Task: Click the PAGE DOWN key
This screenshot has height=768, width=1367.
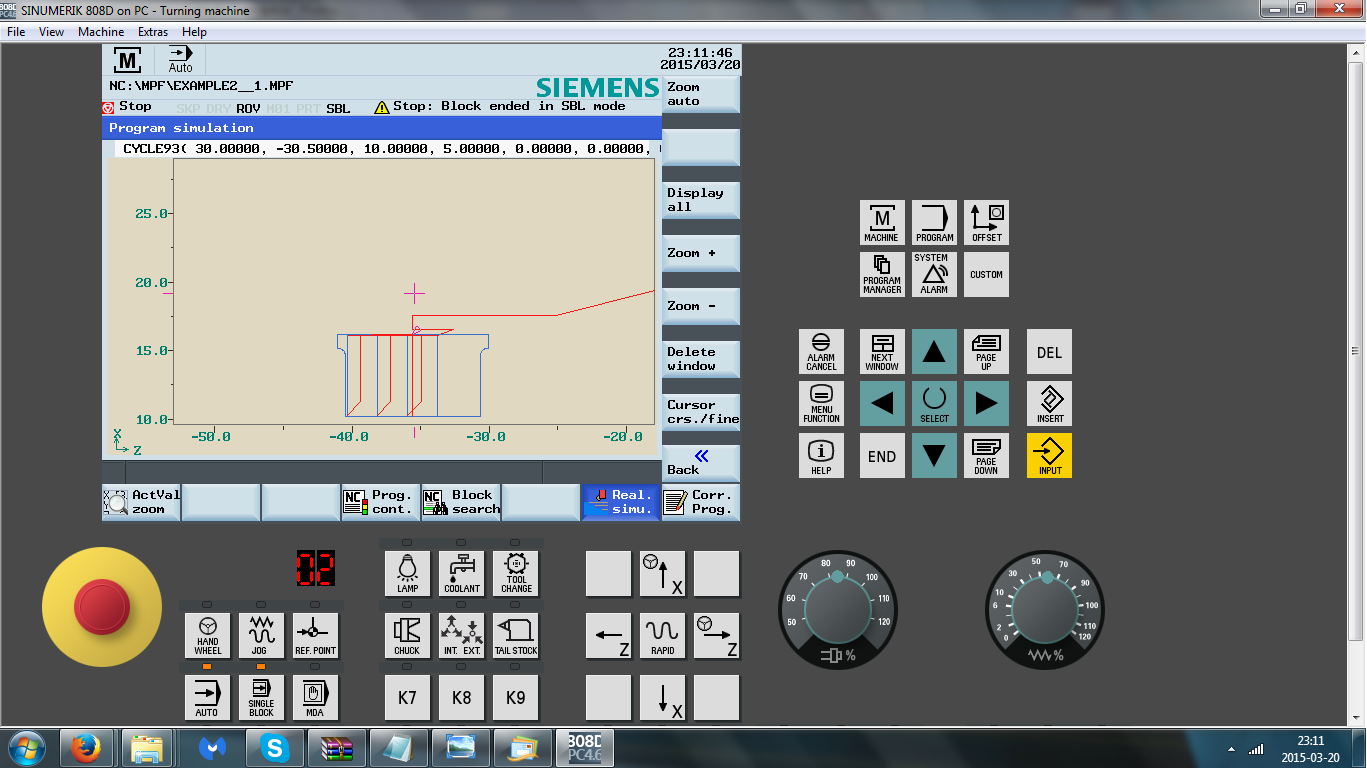Action: (986, 456)
